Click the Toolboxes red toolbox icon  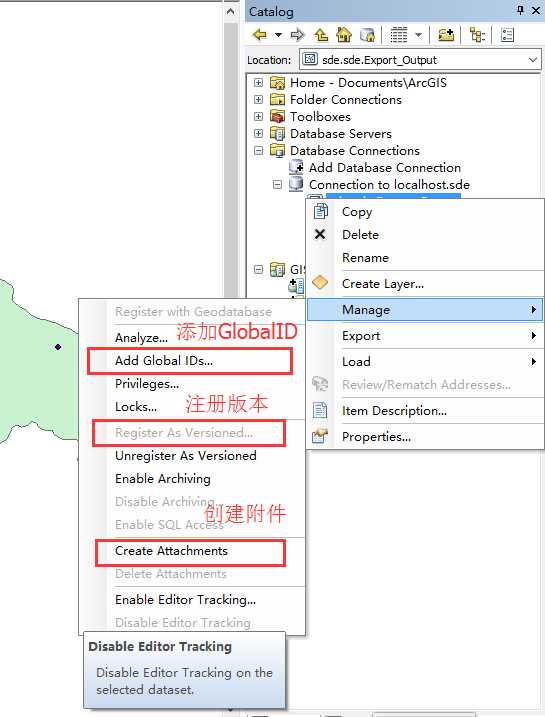[277, 116]
